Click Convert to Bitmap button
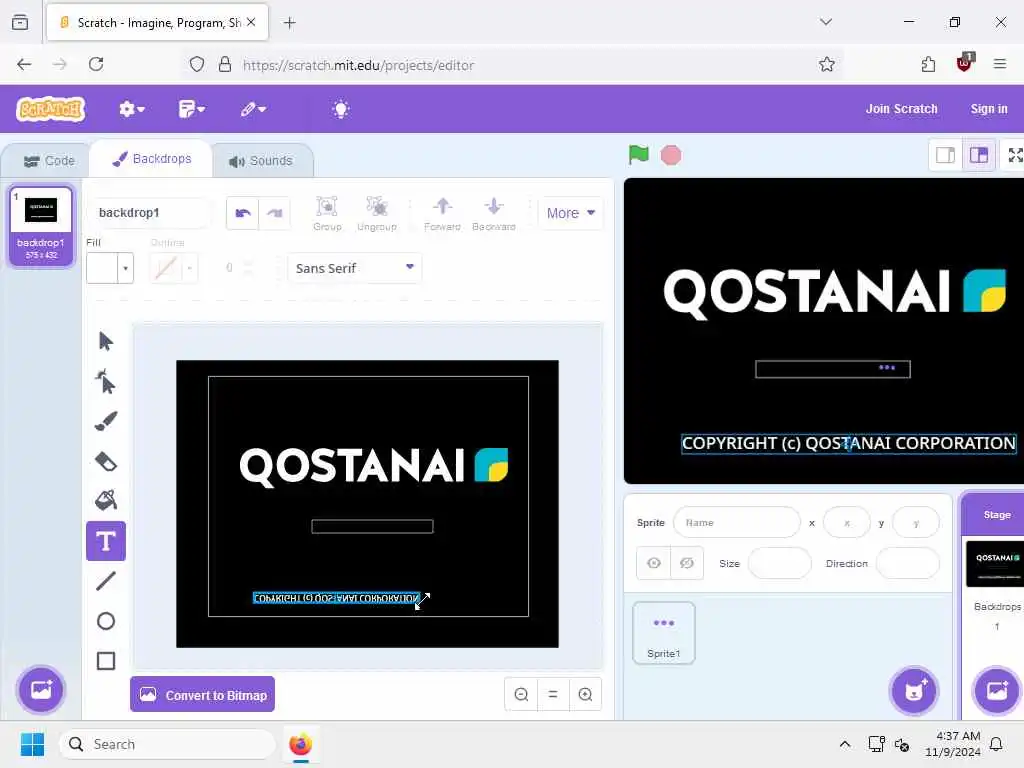1024x768 pixels. [202, 694]
